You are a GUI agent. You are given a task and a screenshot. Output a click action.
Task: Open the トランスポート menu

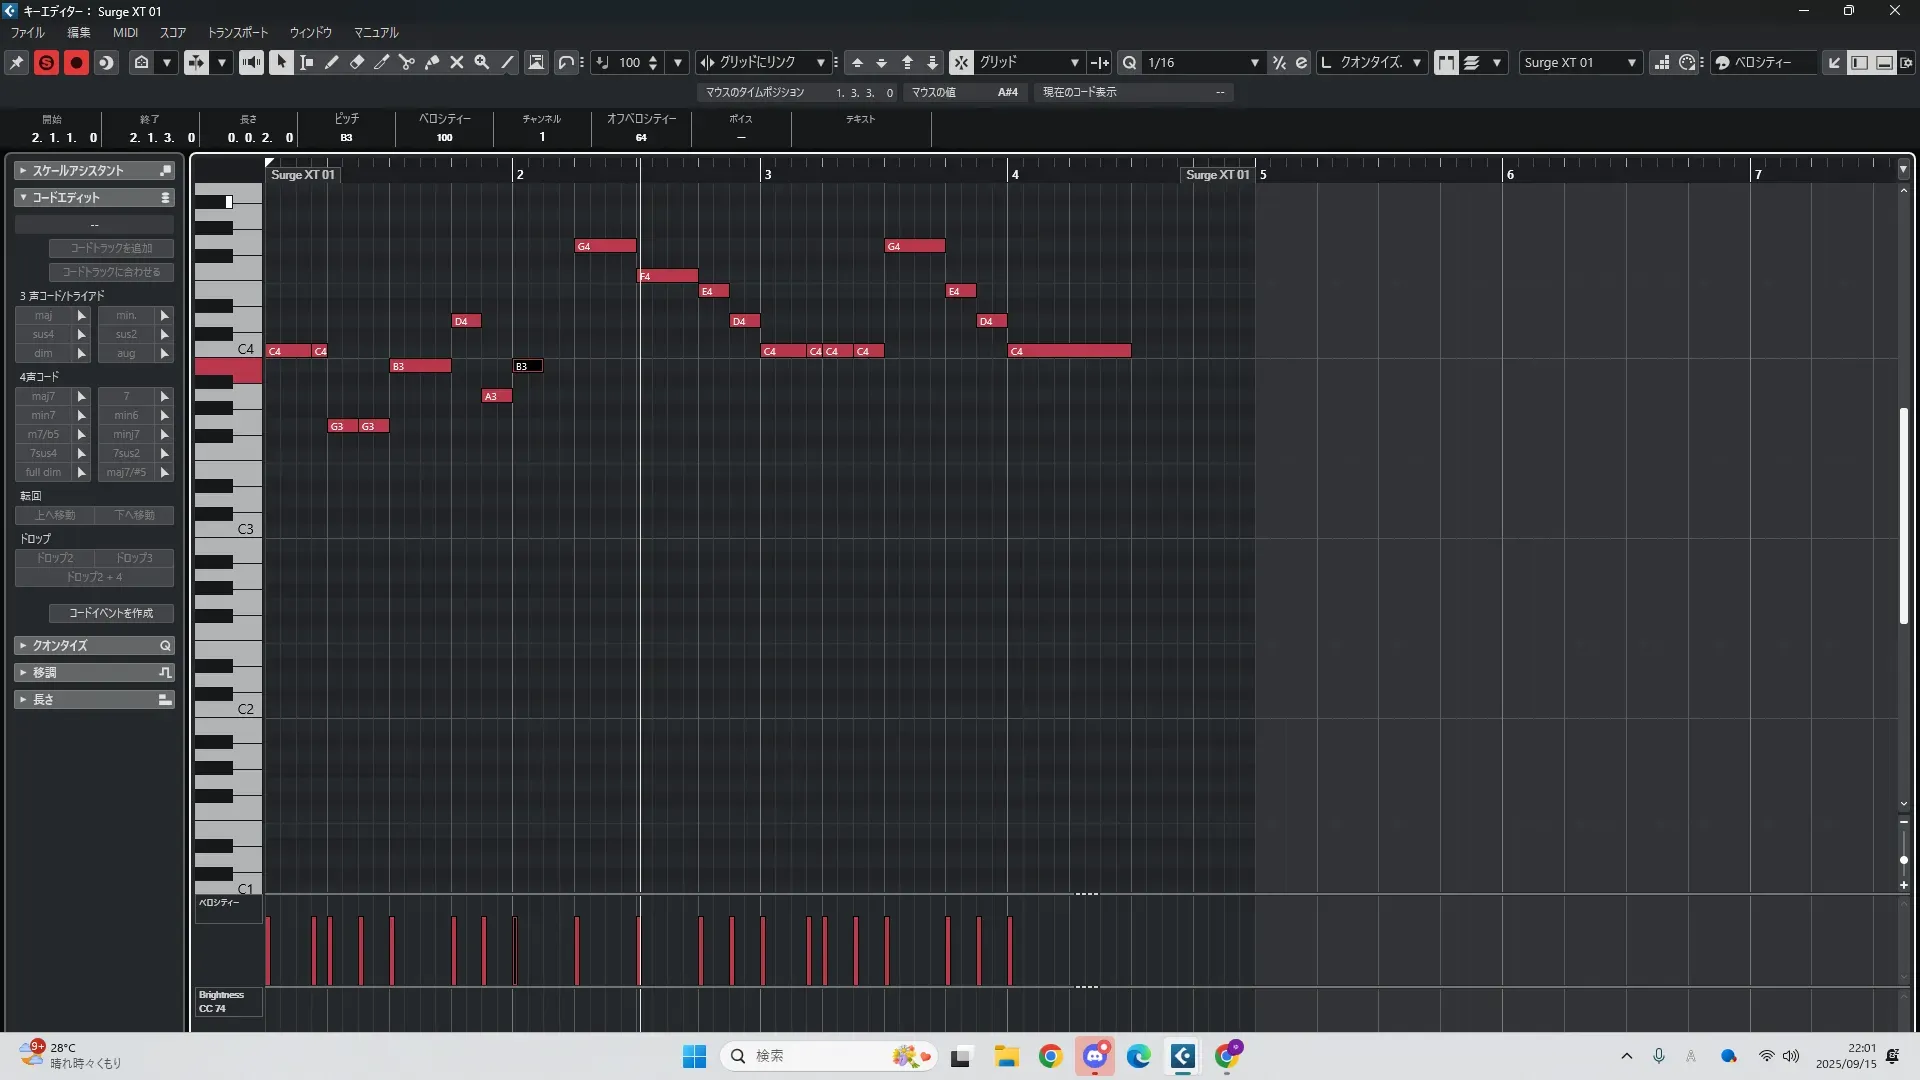pos(238,32)
